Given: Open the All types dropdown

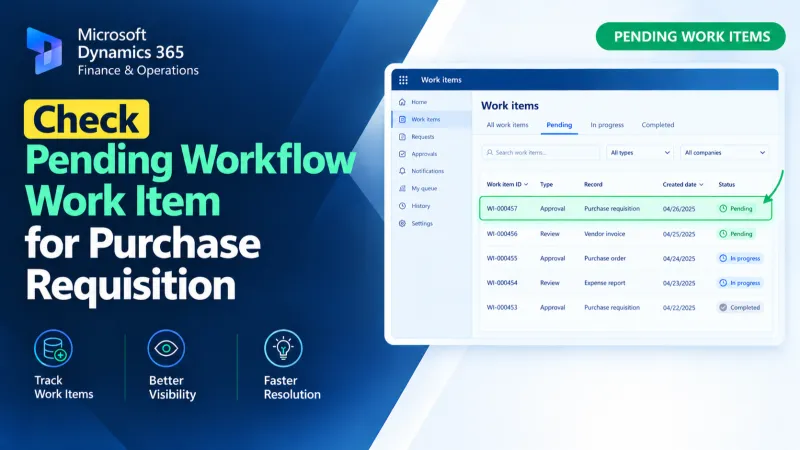Looking at the screenshot, I should (640, 153).
